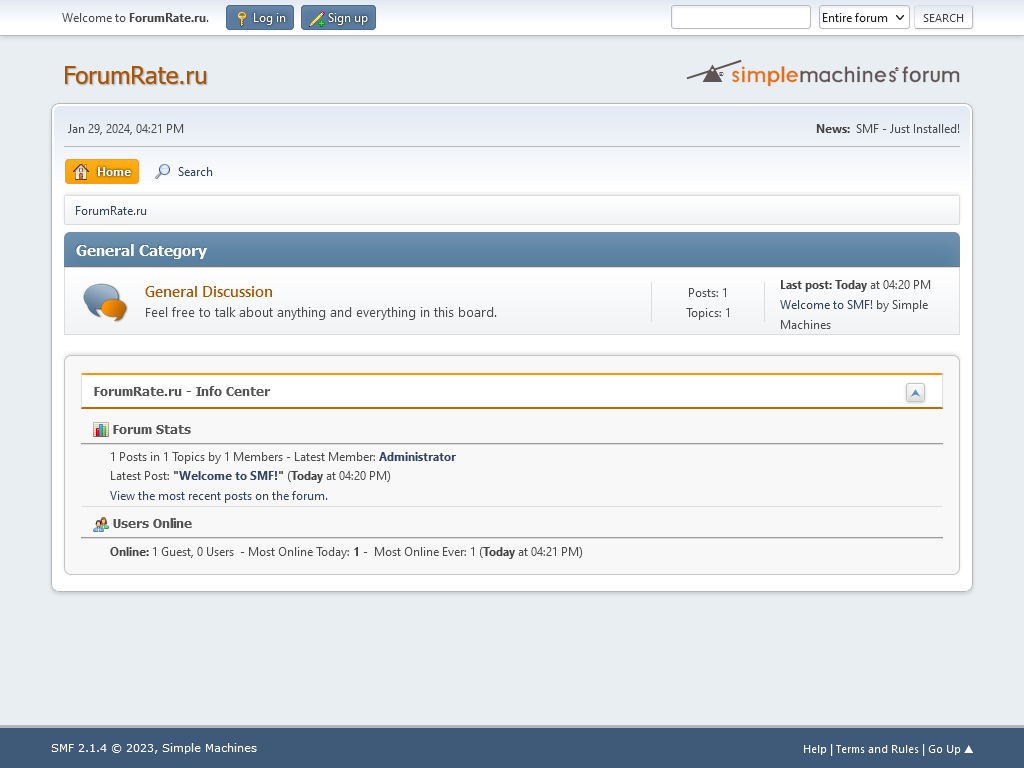Open the Administrator latest member profile
1024x768 pixels.
click(417, 457)
